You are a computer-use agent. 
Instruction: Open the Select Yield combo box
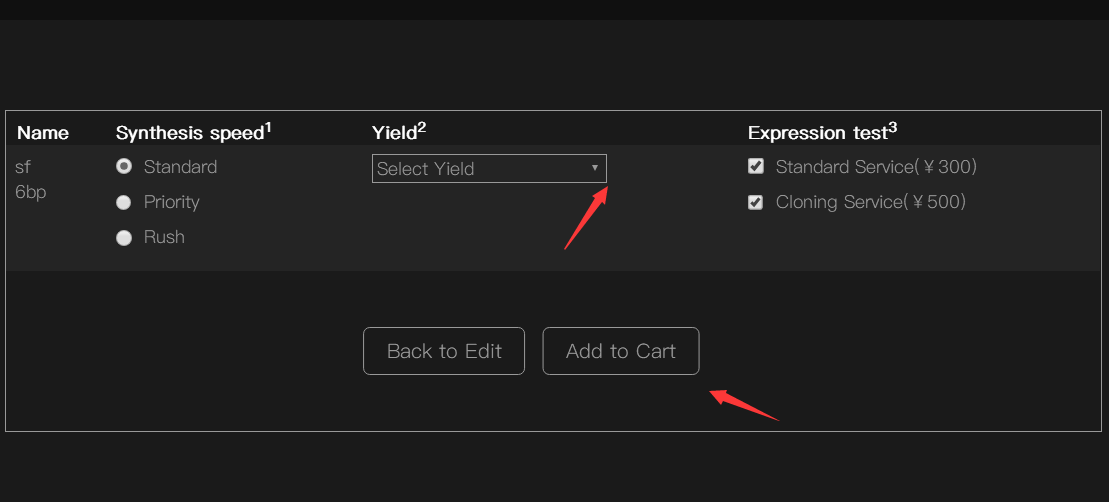489,168
